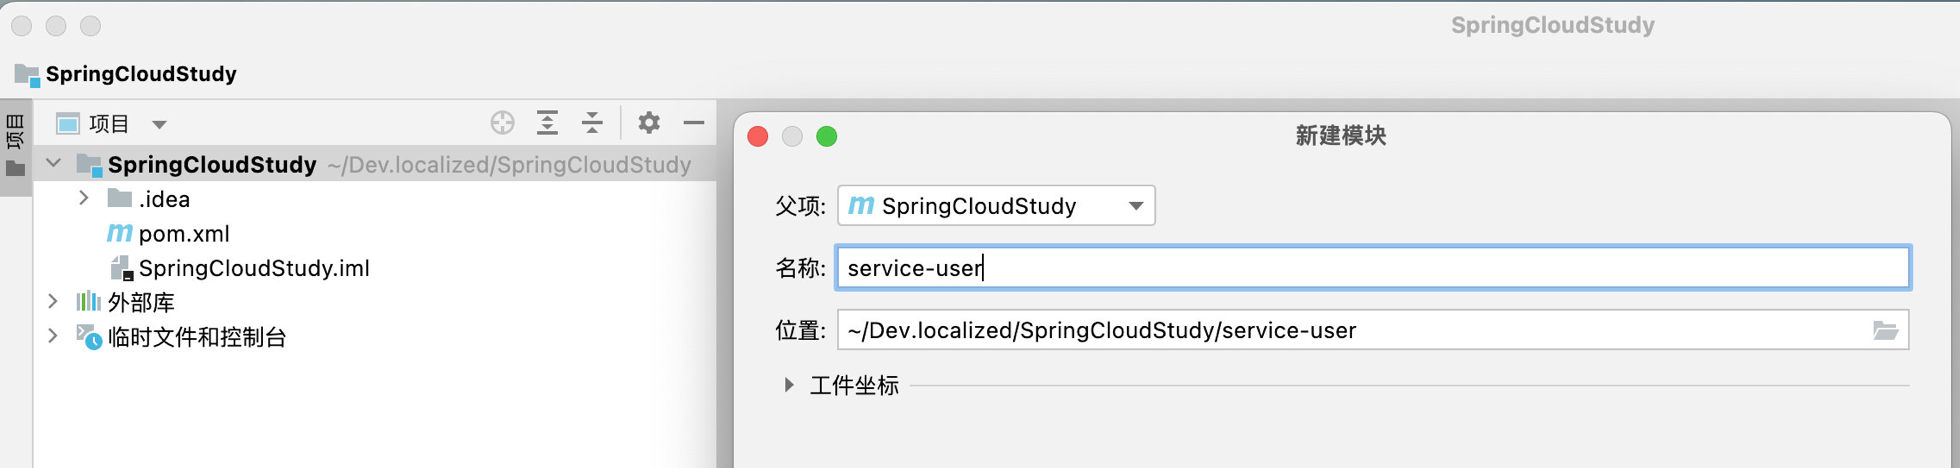Open project panel settings gear
The image size is (1960, 468).
(649, 123)
